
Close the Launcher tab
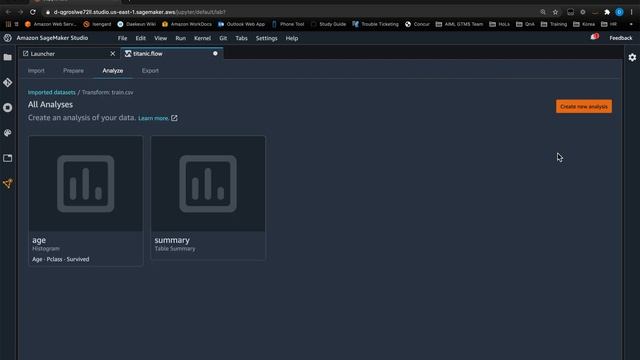[113, 53]
